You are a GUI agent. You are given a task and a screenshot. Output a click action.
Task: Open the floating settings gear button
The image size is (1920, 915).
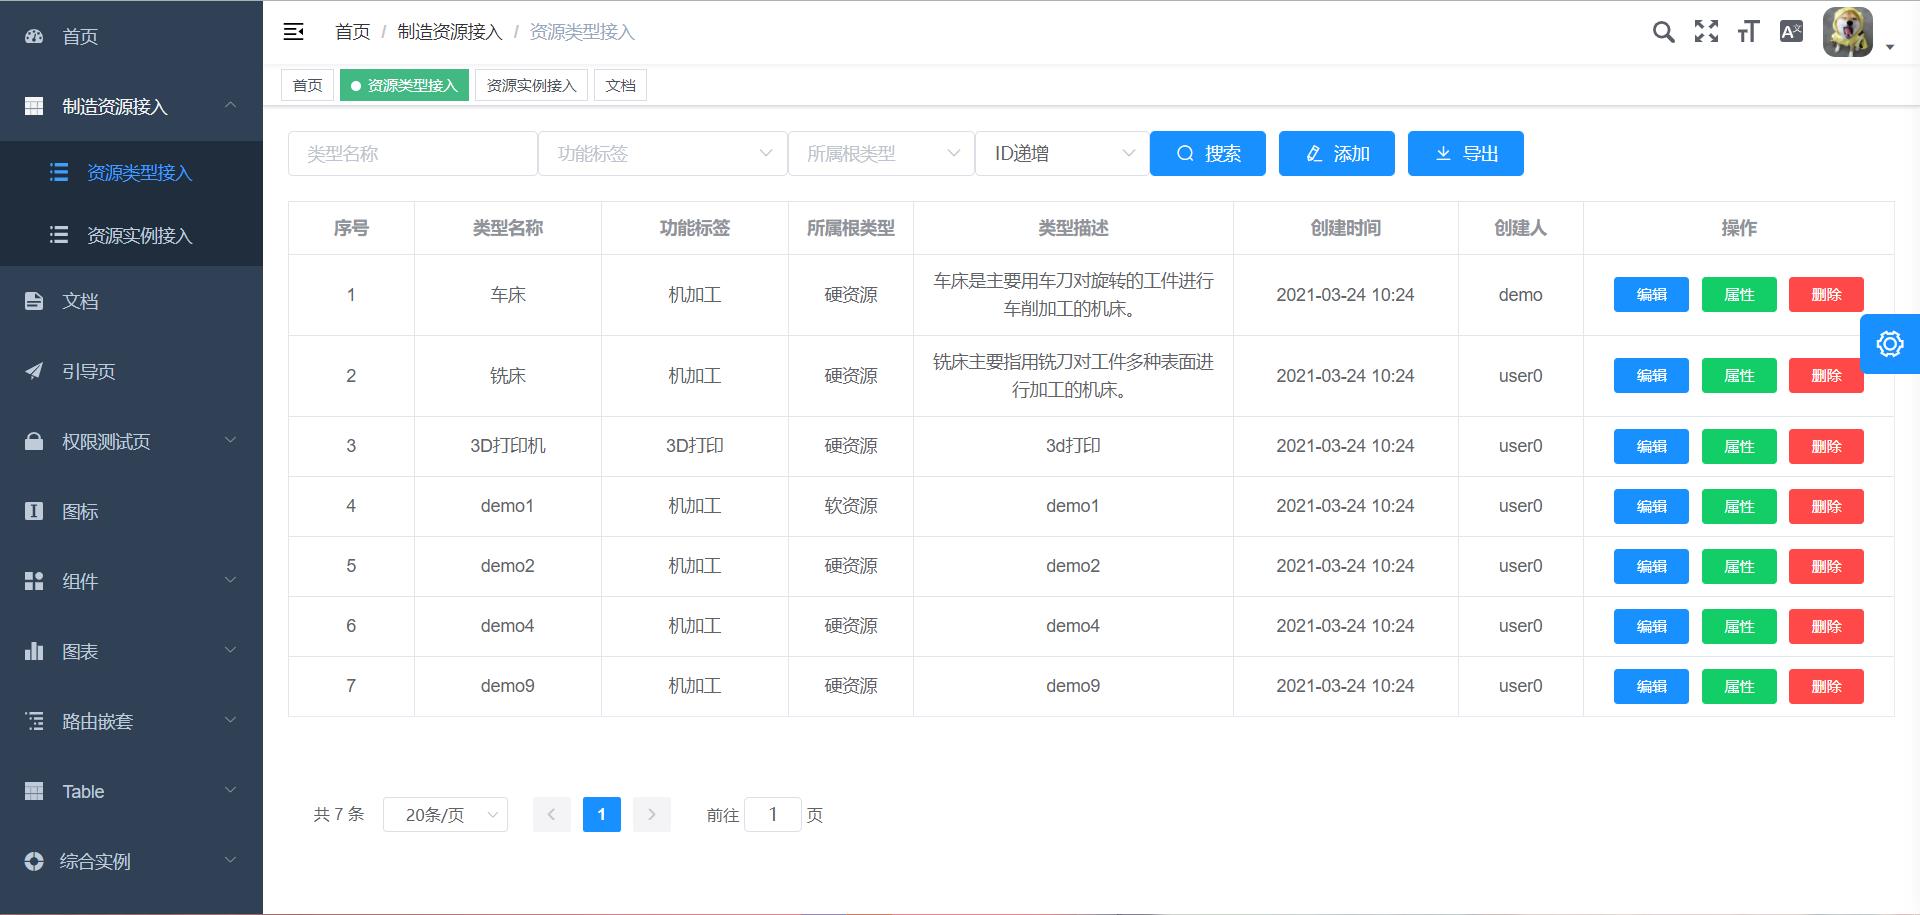point(1889,344)
